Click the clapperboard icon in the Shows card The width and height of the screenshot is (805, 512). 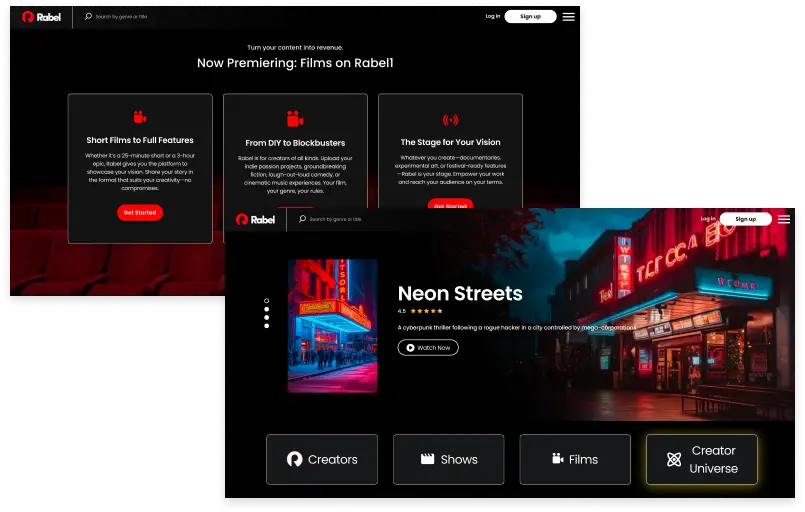427,459
